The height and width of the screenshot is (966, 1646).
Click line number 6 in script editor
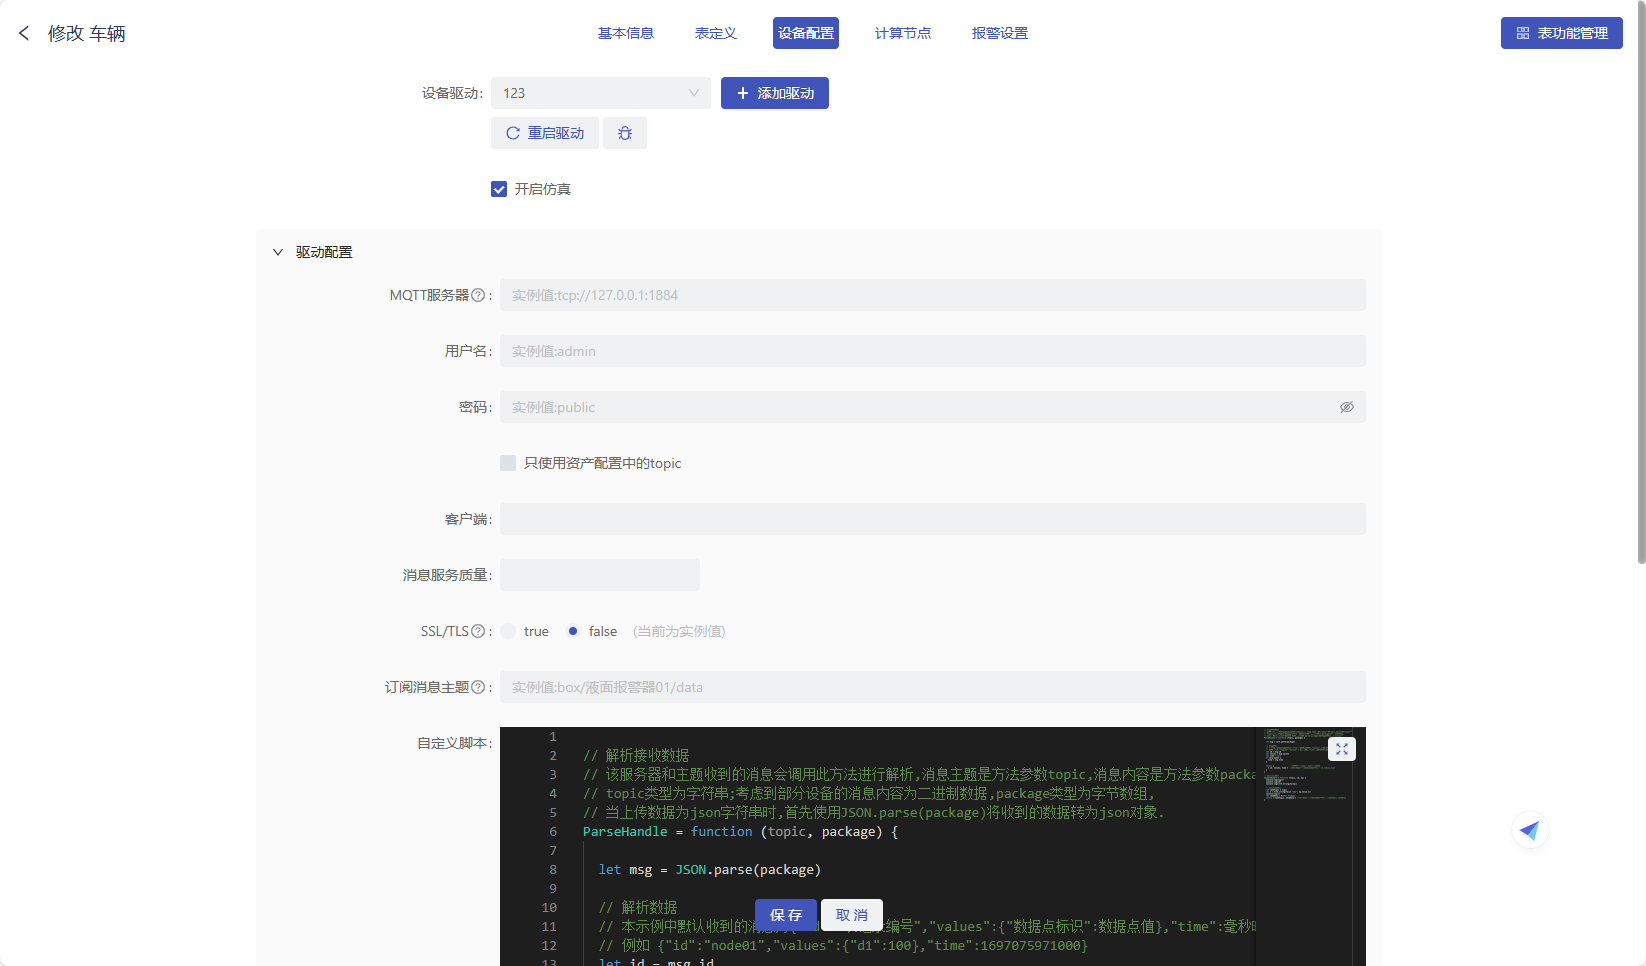553,832
